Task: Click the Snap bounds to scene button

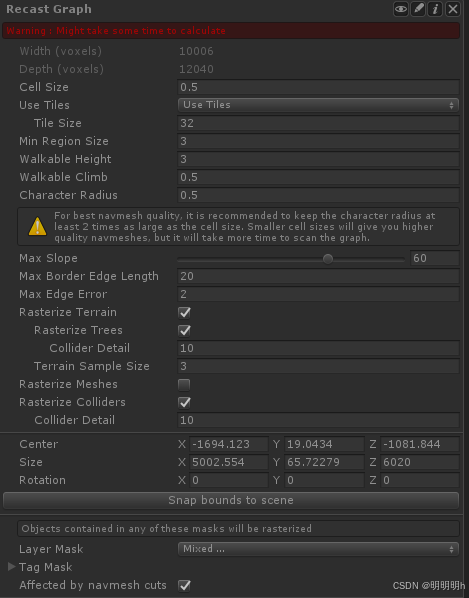Action: tap(231, 500)
